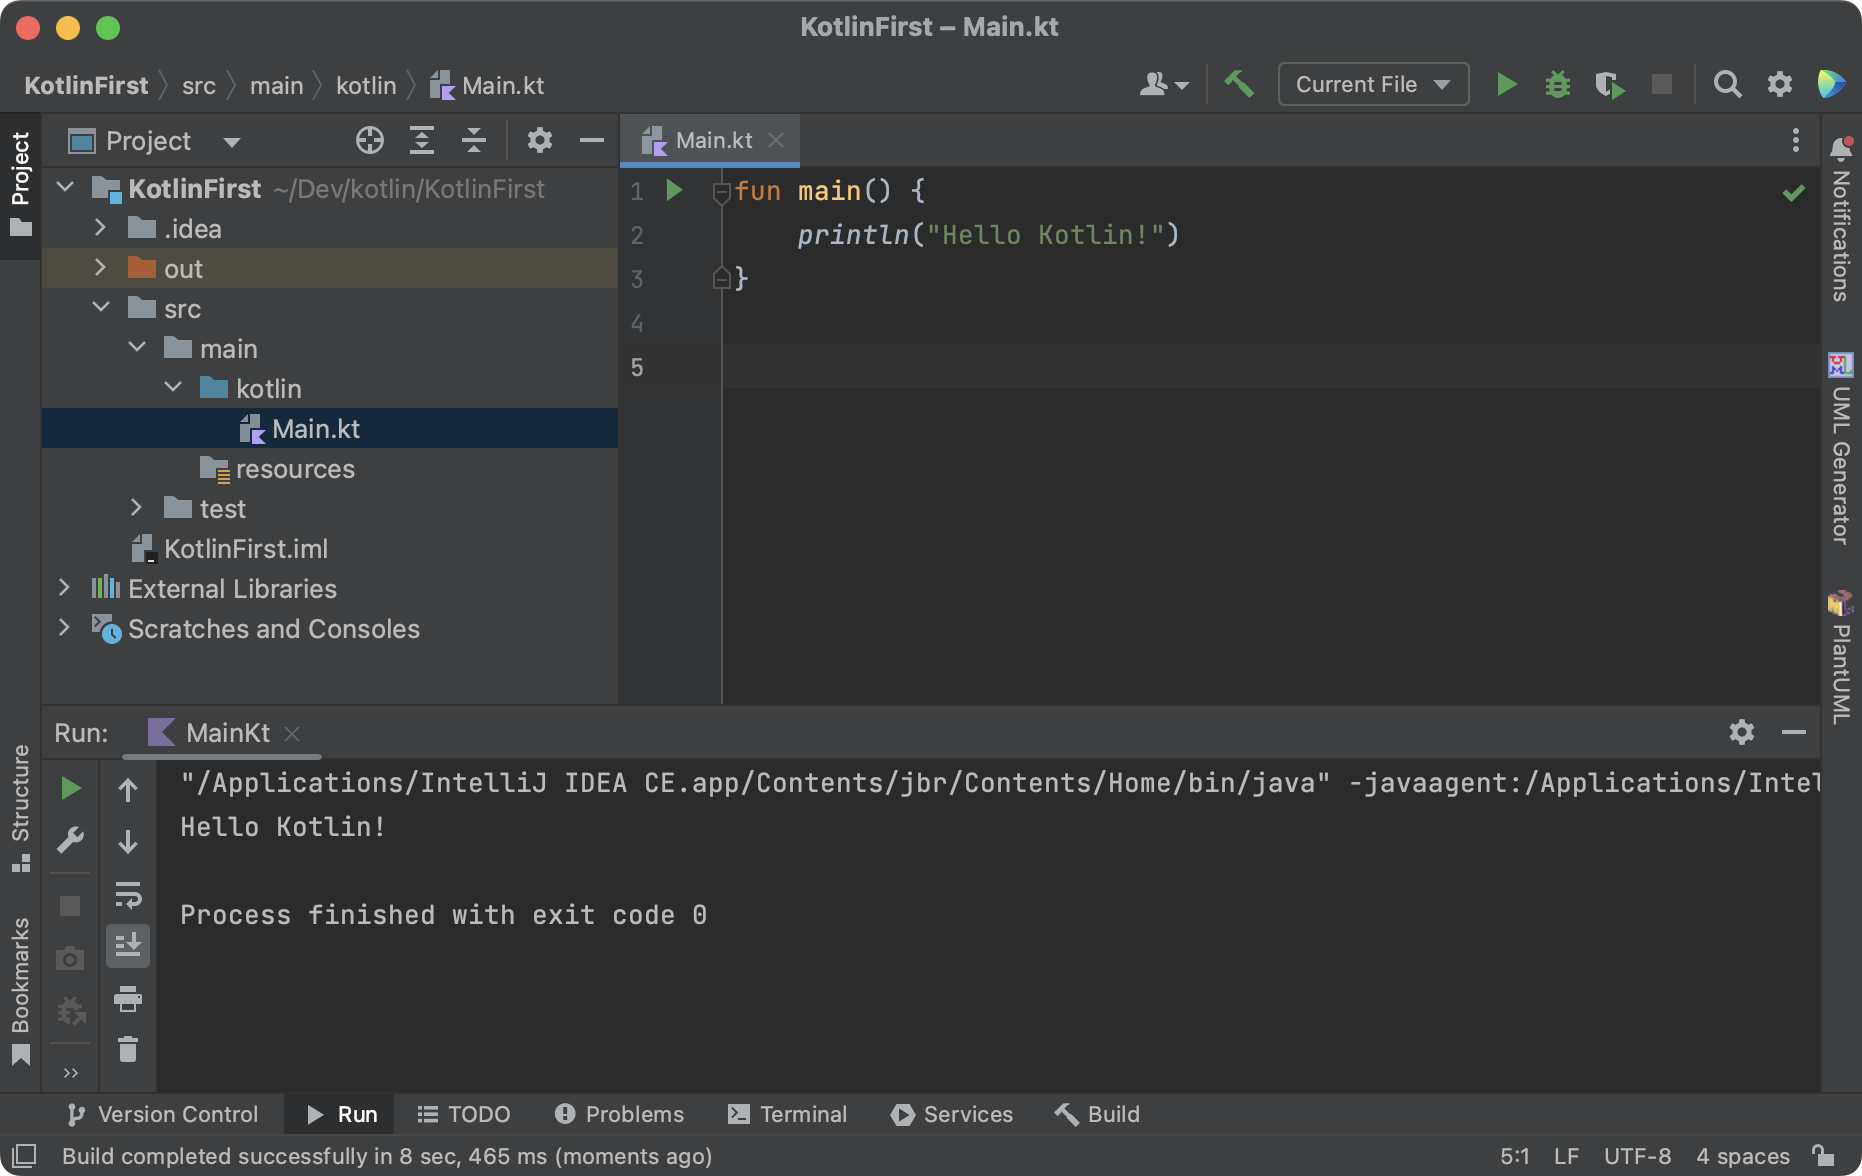Click the green inspection checkmark in editor
Screen dimensions: 1862x1176
[x=1794, y=192]
